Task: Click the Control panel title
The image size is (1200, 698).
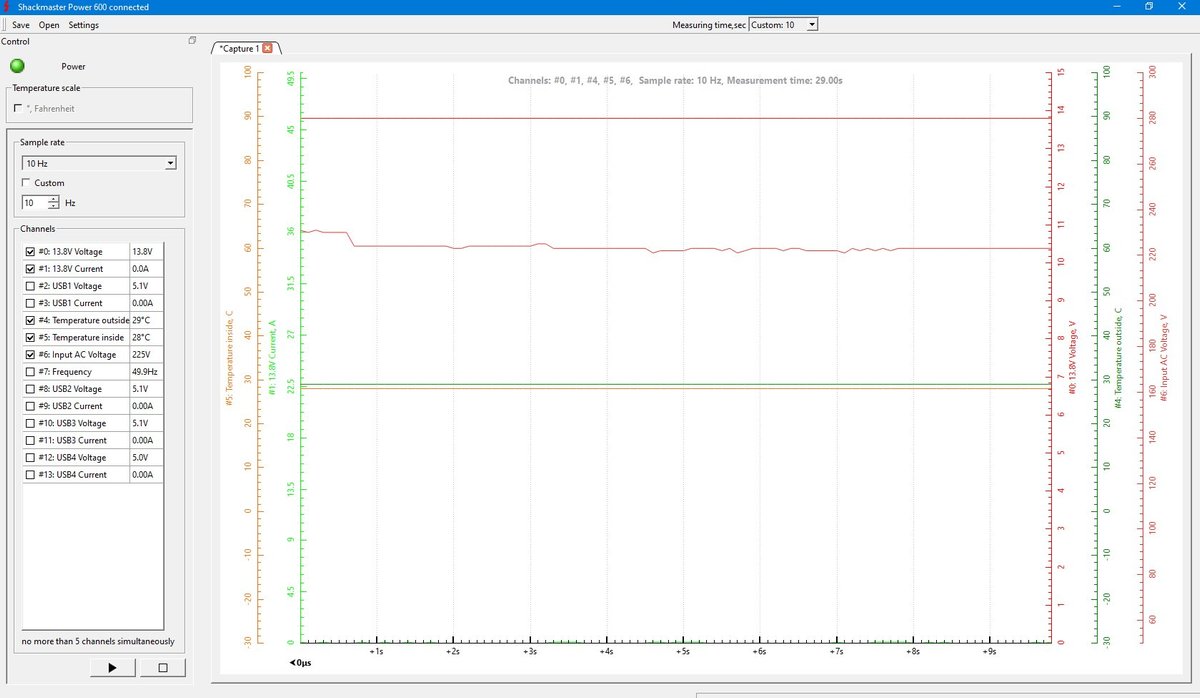Action: pyautogui.click(x=16, y=42)
